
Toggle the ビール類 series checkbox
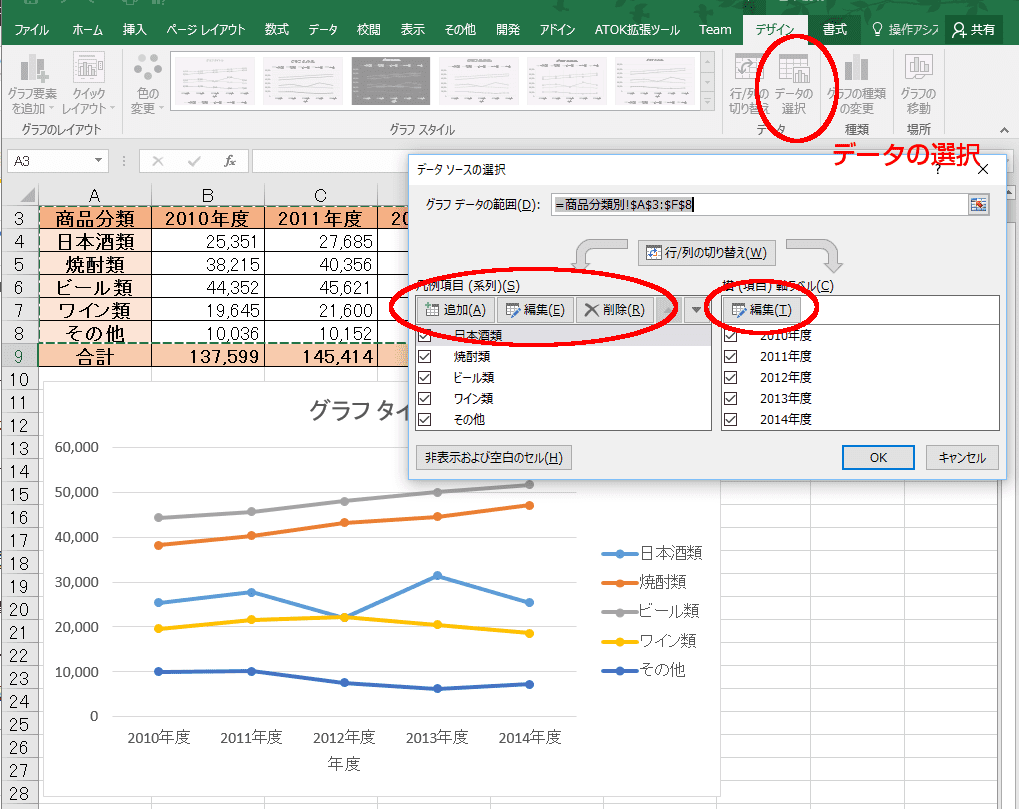tap(425, 377)
